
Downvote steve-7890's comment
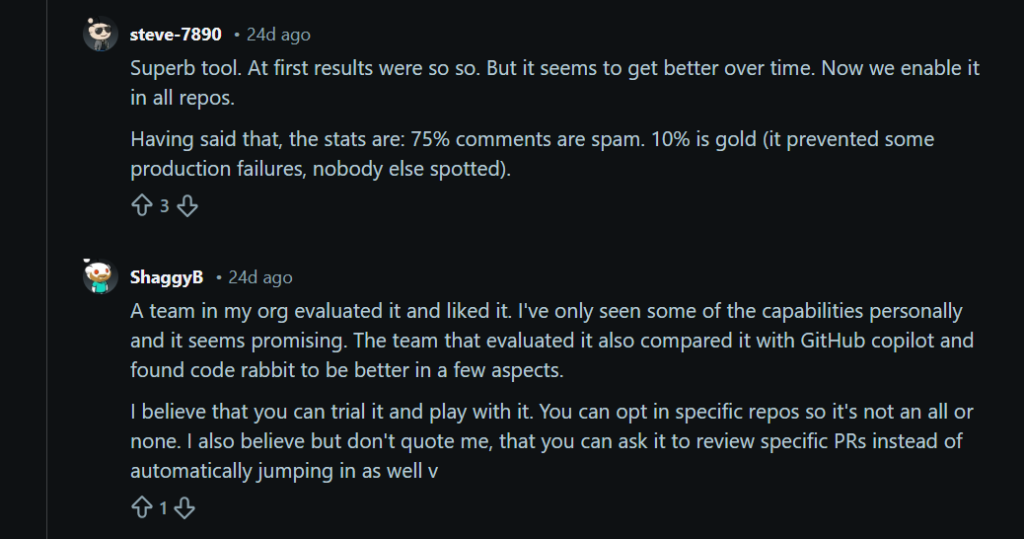(188, 206)
